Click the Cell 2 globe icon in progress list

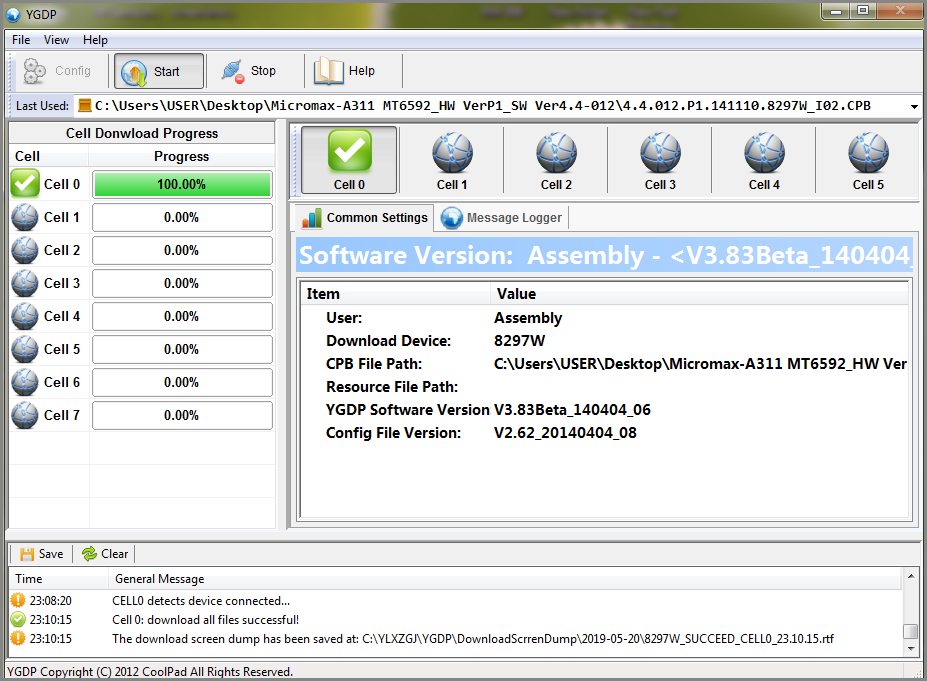(25, 250)
